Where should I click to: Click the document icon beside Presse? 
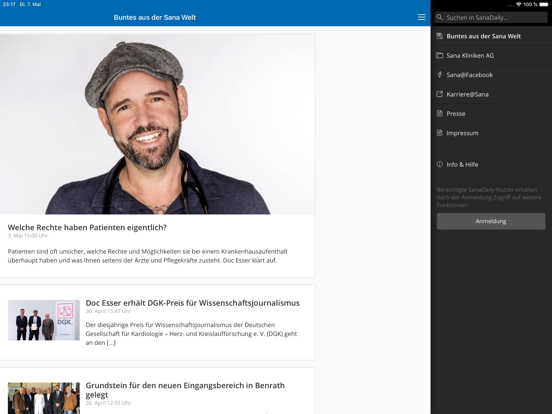[x=439, y=113]
